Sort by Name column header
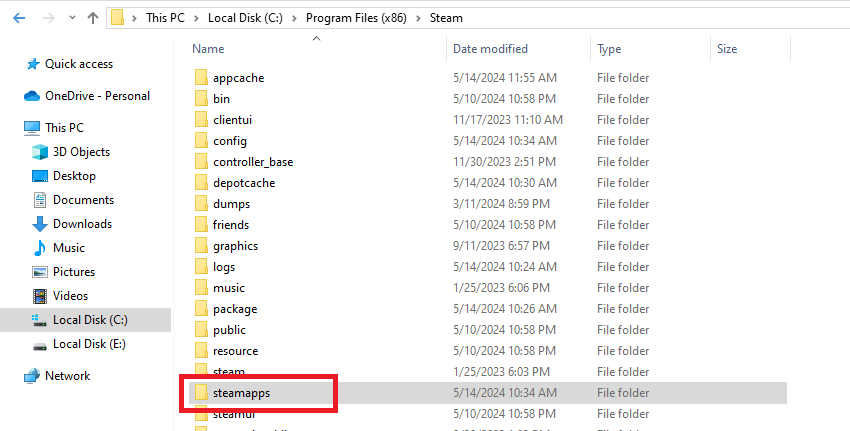Screen dimensions: 850x431 tap(208, 49)
